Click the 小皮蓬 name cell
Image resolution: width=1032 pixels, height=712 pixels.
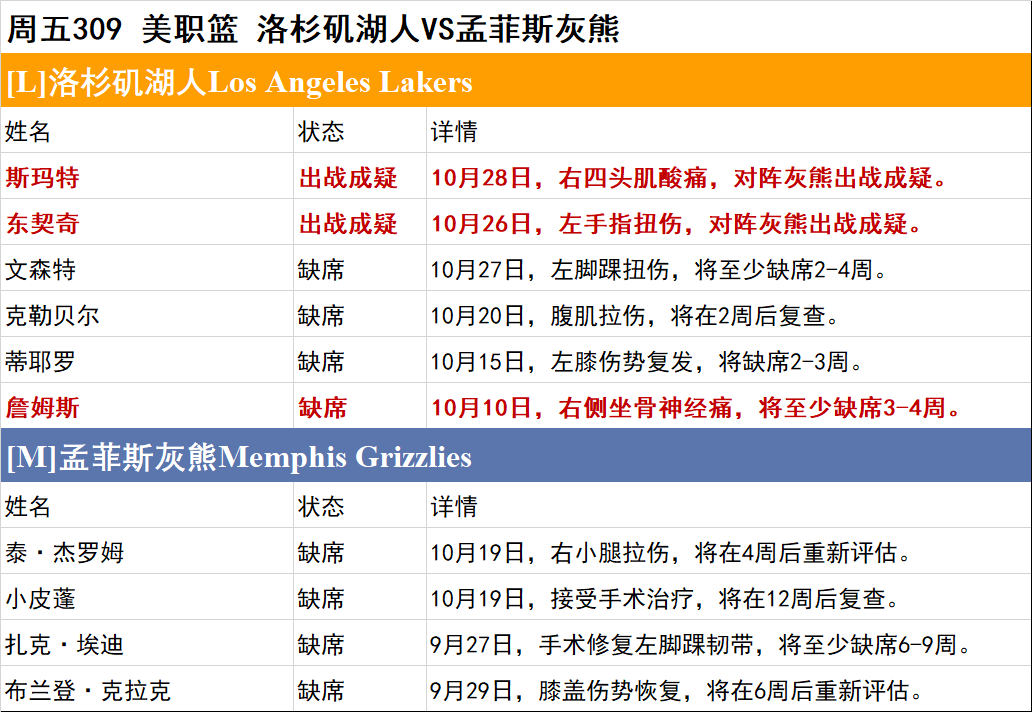click(41, 599)
